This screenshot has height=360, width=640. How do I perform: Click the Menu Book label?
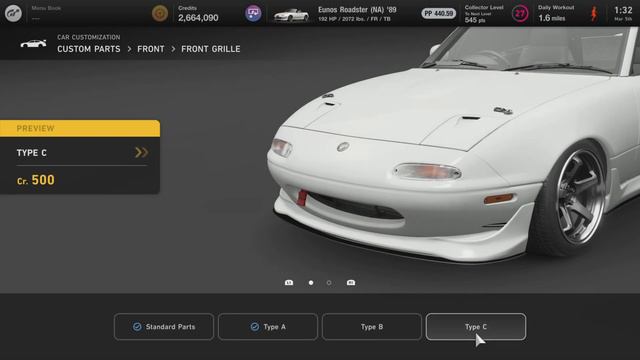click(x=46, y=8)
